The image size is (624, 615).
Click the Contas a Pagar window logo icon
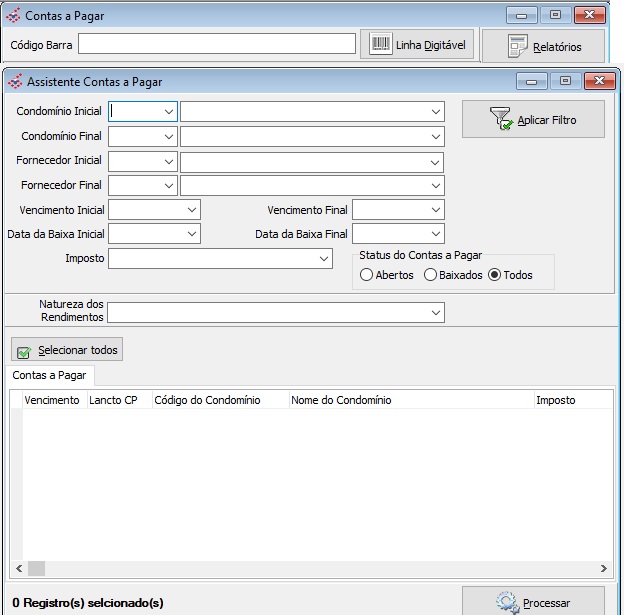14,16
